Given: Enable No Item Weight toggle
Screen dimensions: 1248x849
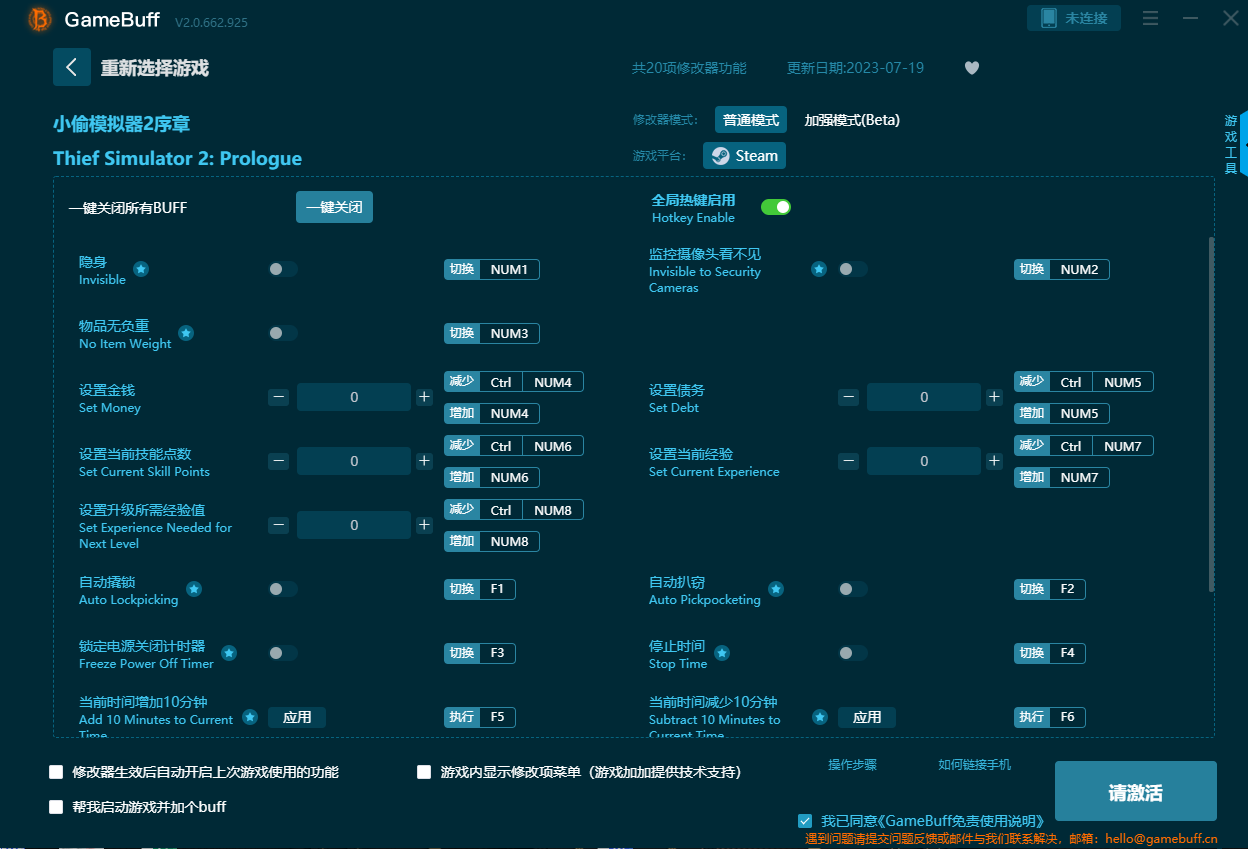Looking at the screenshot, I should (283, 333).
